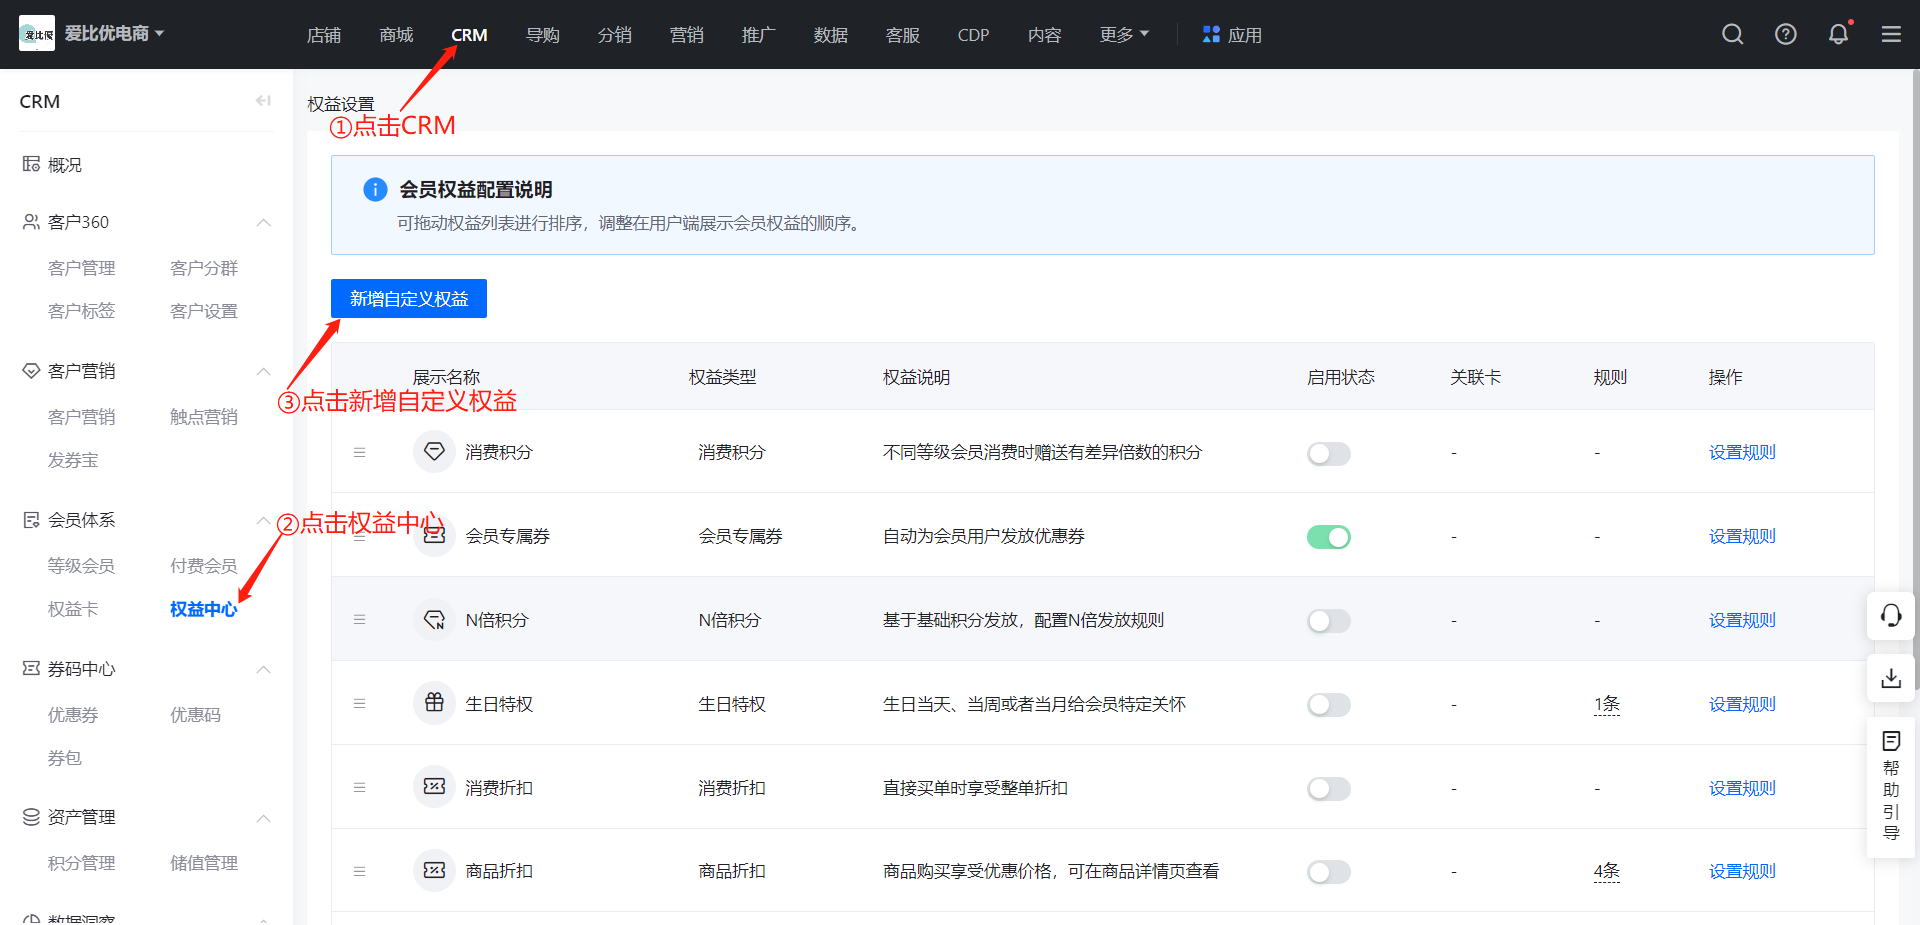
Task: Open 客户管理 in sidebar
Action: click(x=82, y=268)
